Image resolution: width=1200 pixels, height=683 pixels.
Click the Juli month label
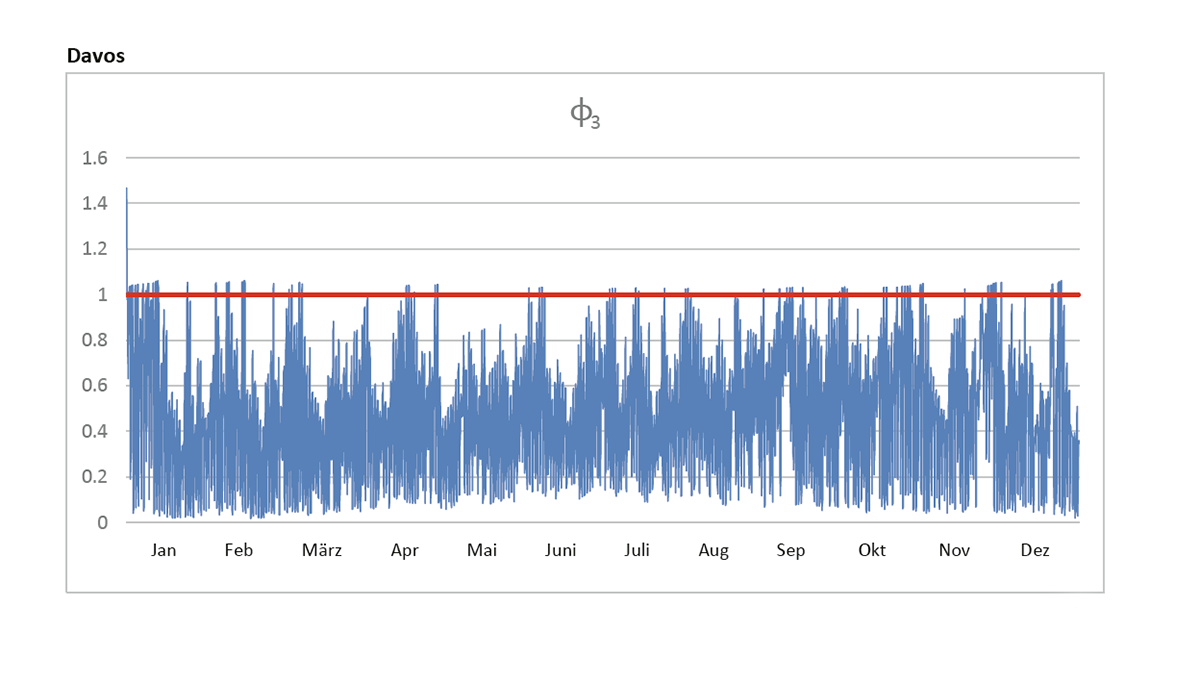(x=637, y=550)
